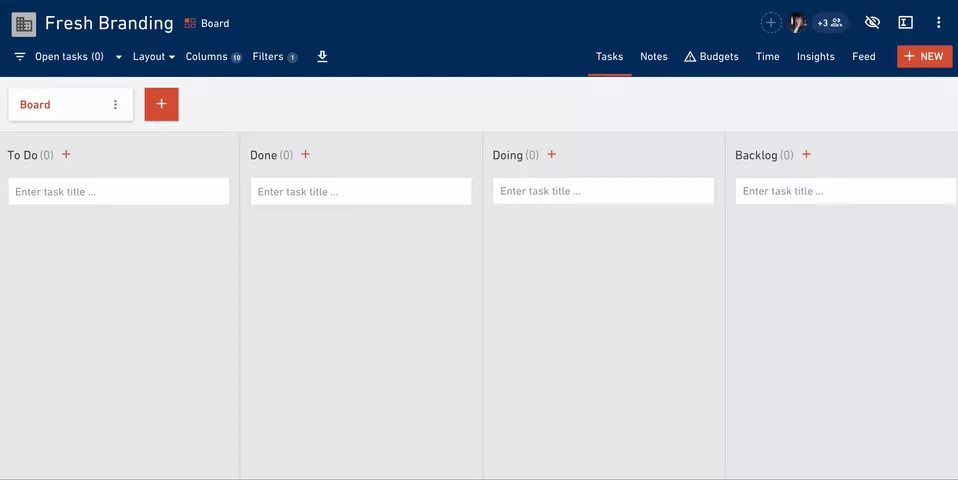Add a task via To Do plus icon
This screenshot has height=480, width=958.
coord(66,155)
